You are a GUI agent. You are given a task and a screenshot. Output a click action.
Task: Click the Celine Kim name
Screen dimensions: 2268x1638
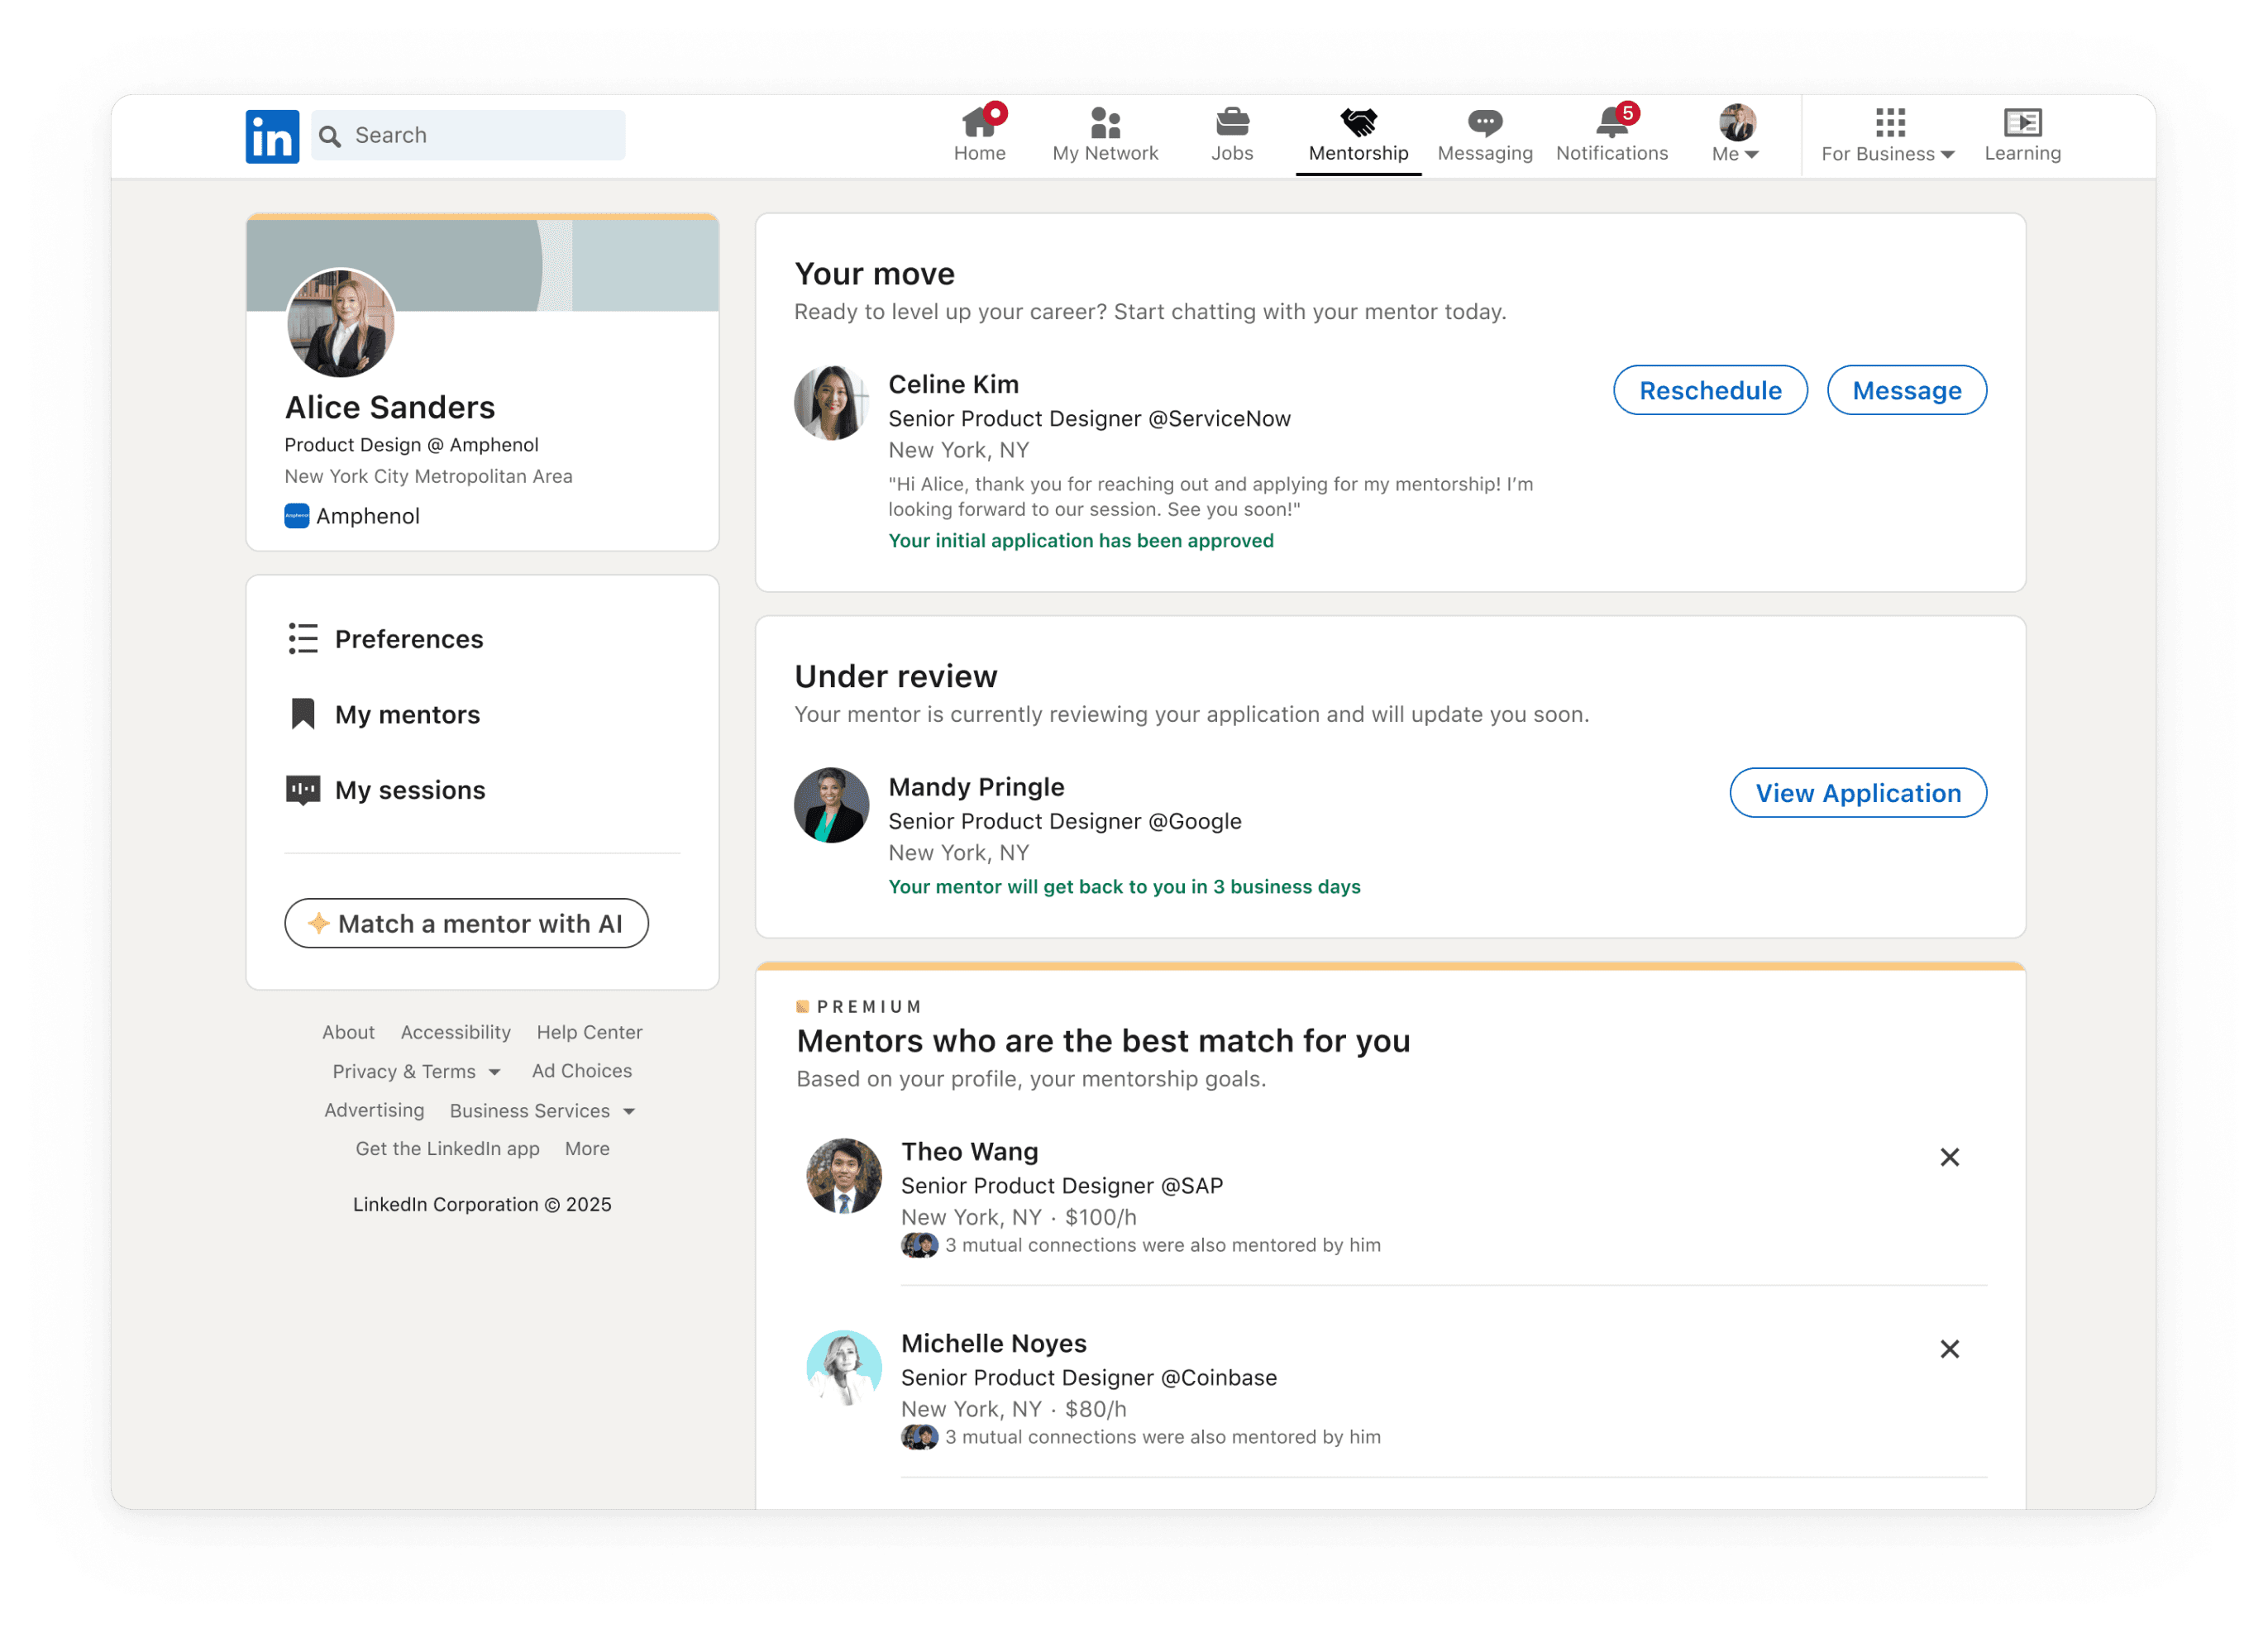click(954, 384)
